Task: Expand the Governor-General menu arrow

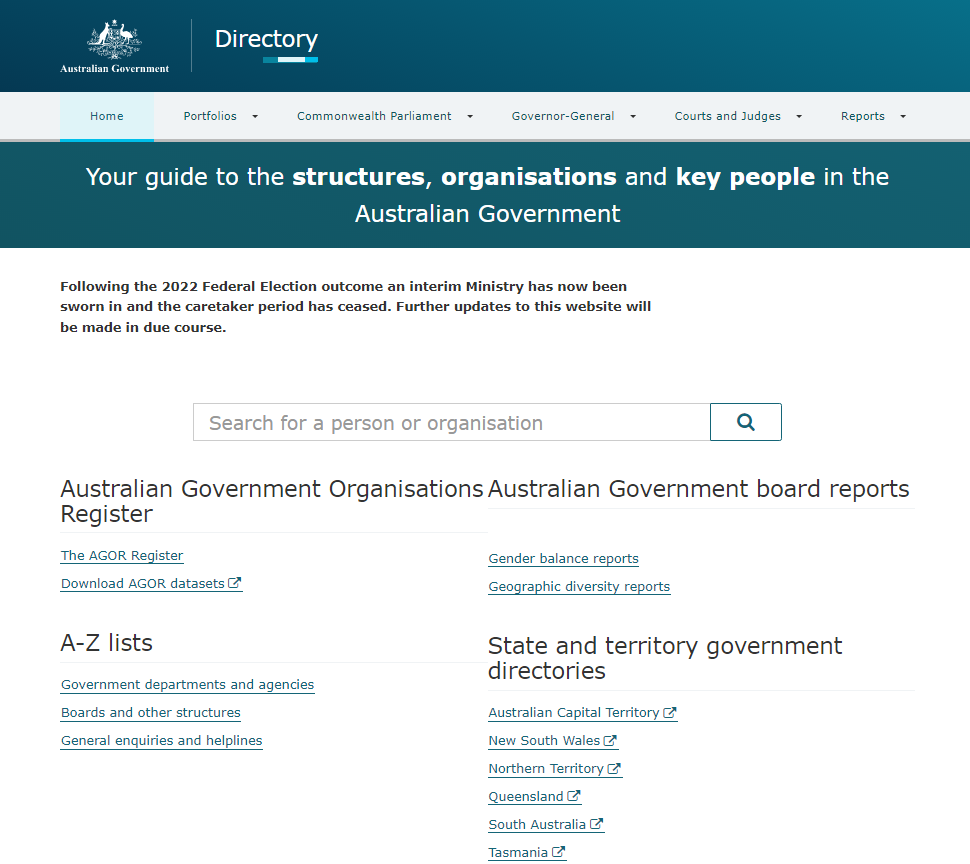Action: coord(633,117)
